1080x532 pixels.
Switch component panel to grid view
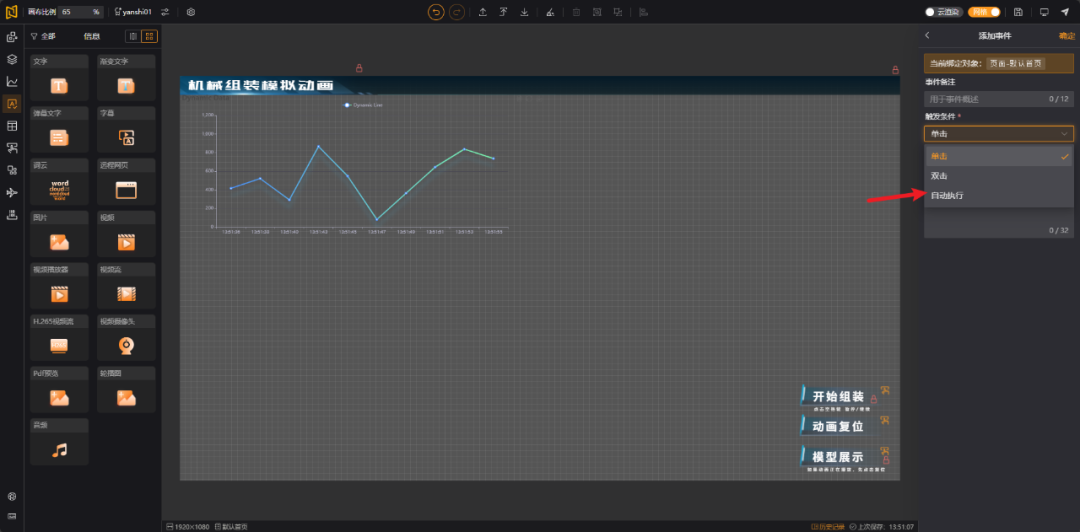(149, 37)
